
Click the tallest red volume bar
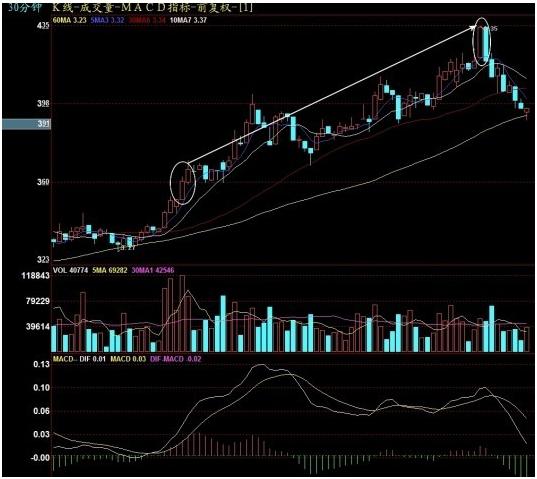pos(182,313)
